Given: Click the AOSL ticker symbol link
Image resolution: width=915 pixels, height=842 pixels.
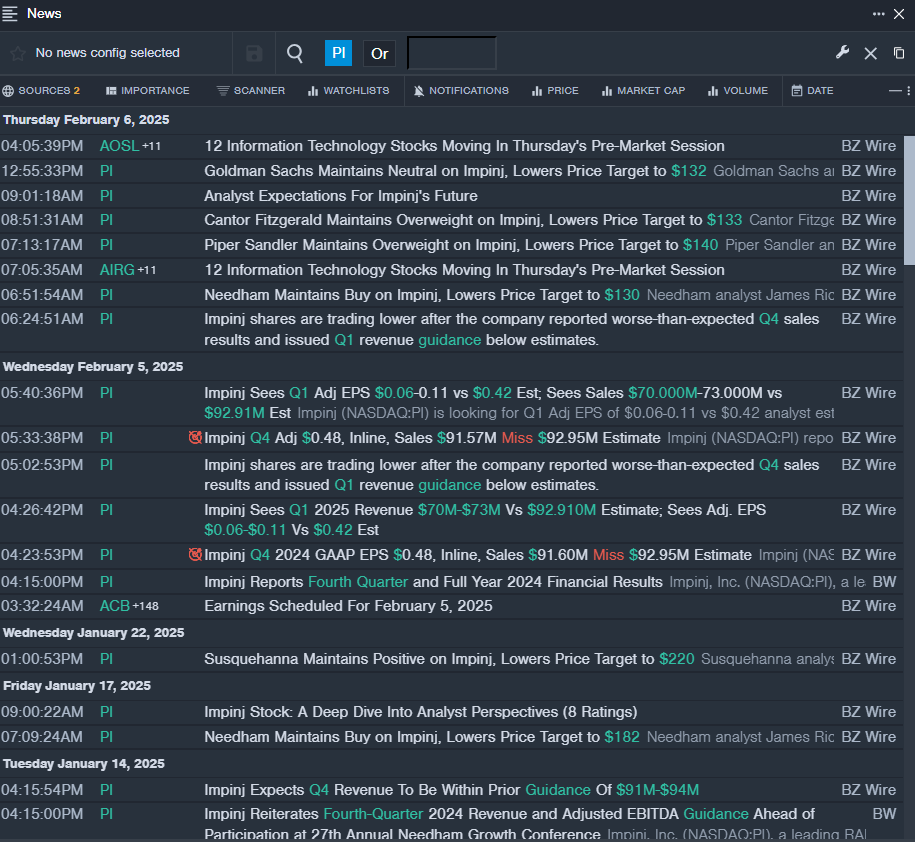Looking at the screenshot, I should tap(119, 146).
